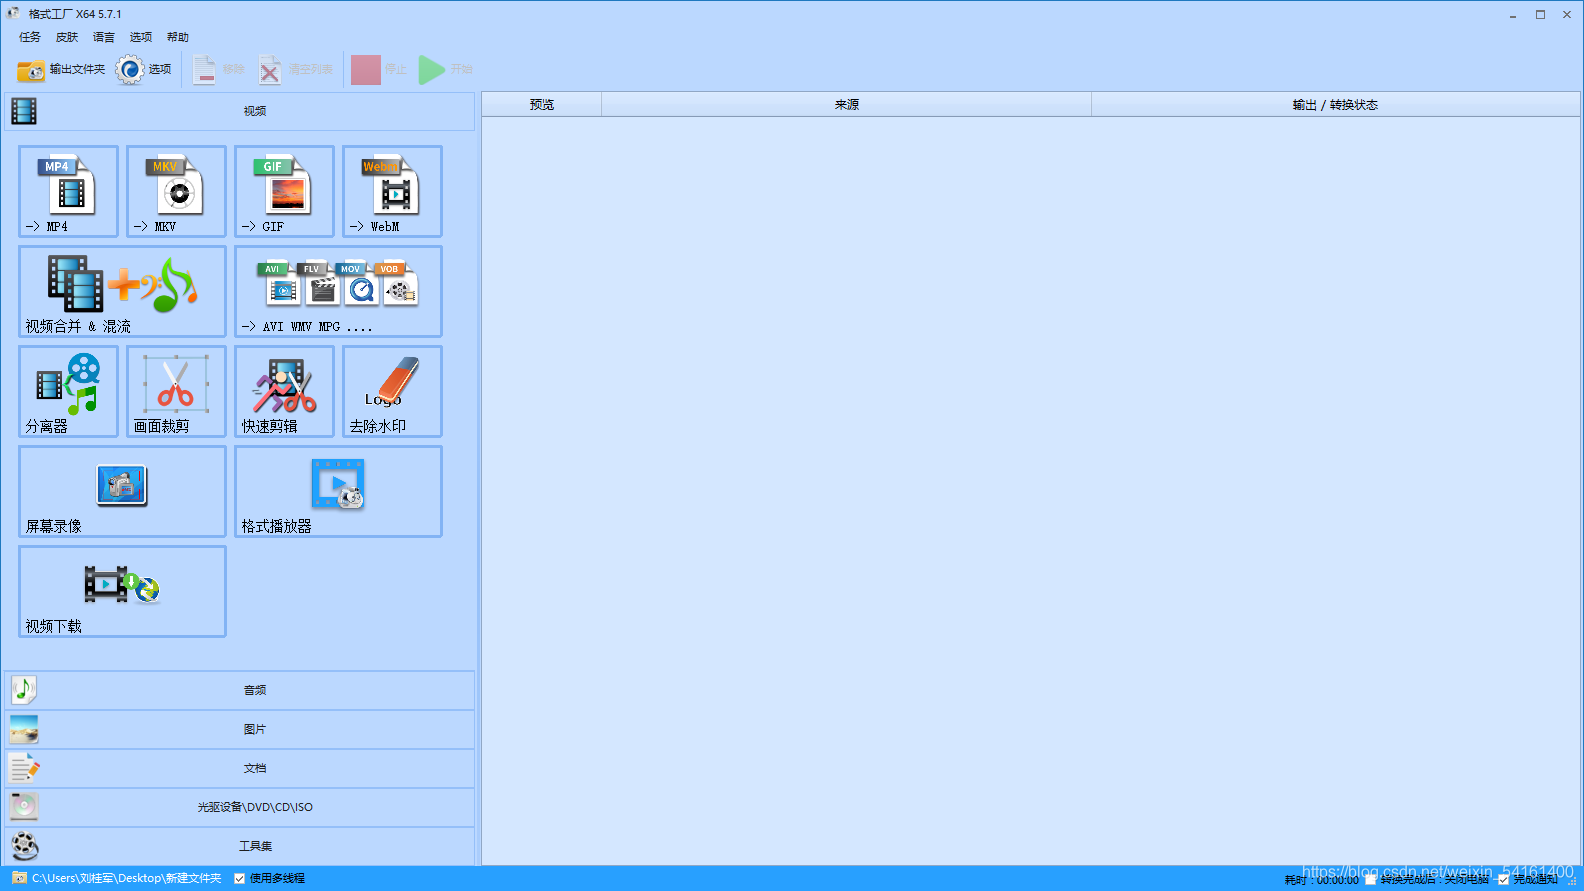Screen dimensions: 1584x891
Task: Click the status bar folder icon
Action: (x=19, y=878)
